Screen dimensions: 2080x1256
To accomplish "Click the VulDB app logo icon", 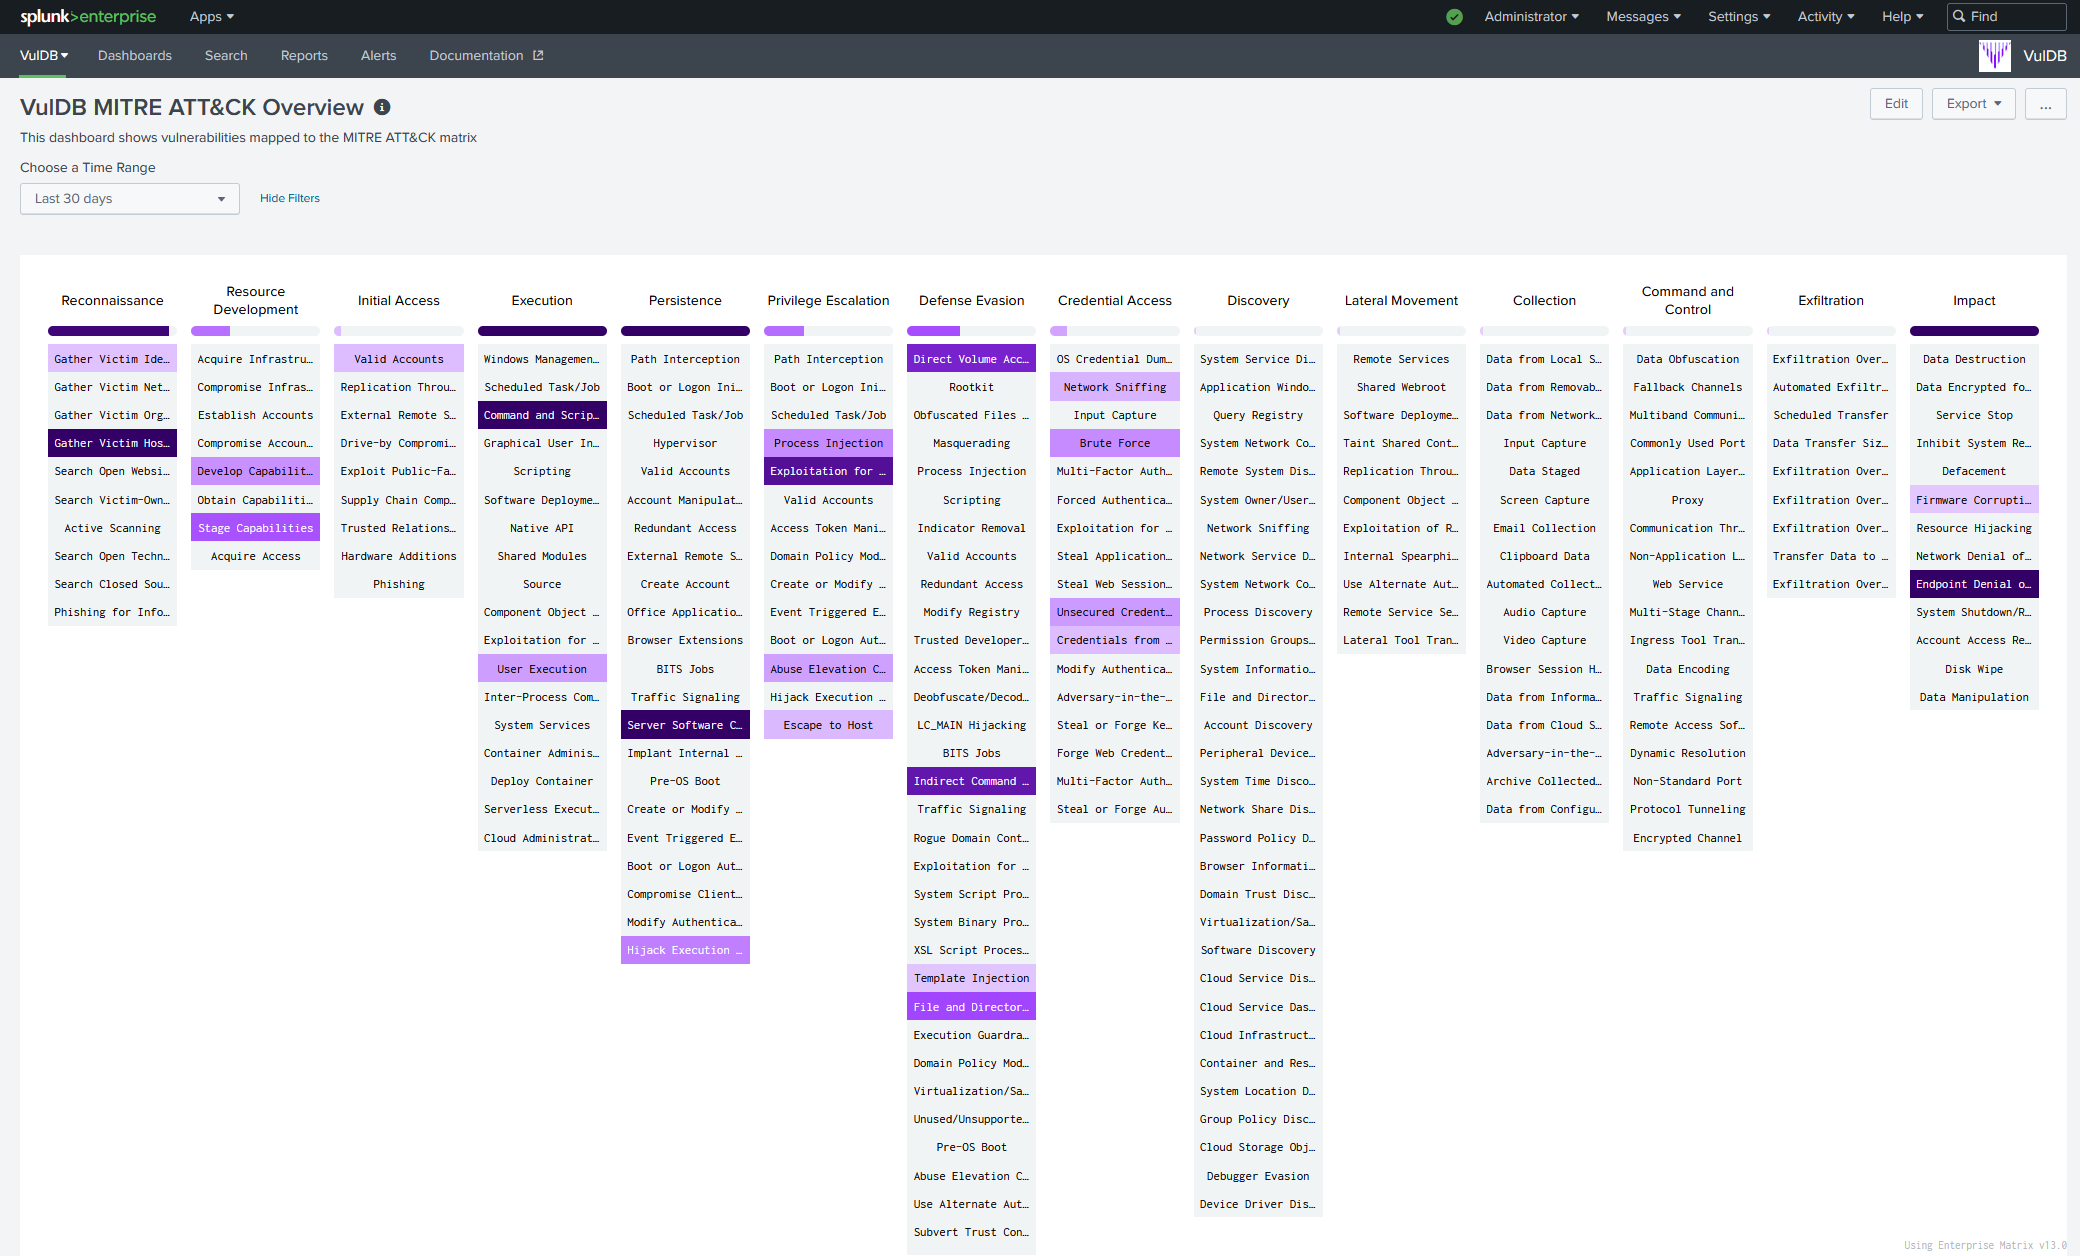I will point(1994,56).
